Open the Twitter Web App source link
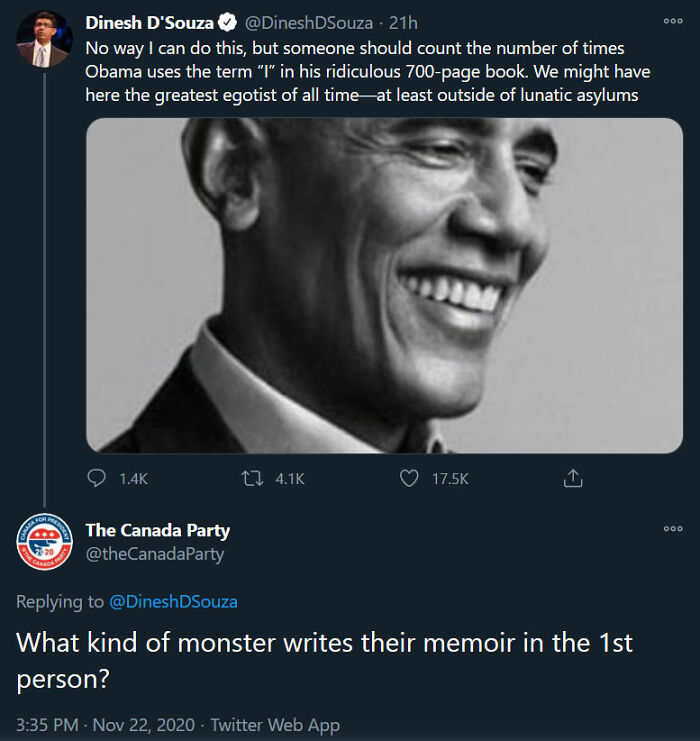The width and height of the screenshot is (700, 741). (x=275, y=725)
